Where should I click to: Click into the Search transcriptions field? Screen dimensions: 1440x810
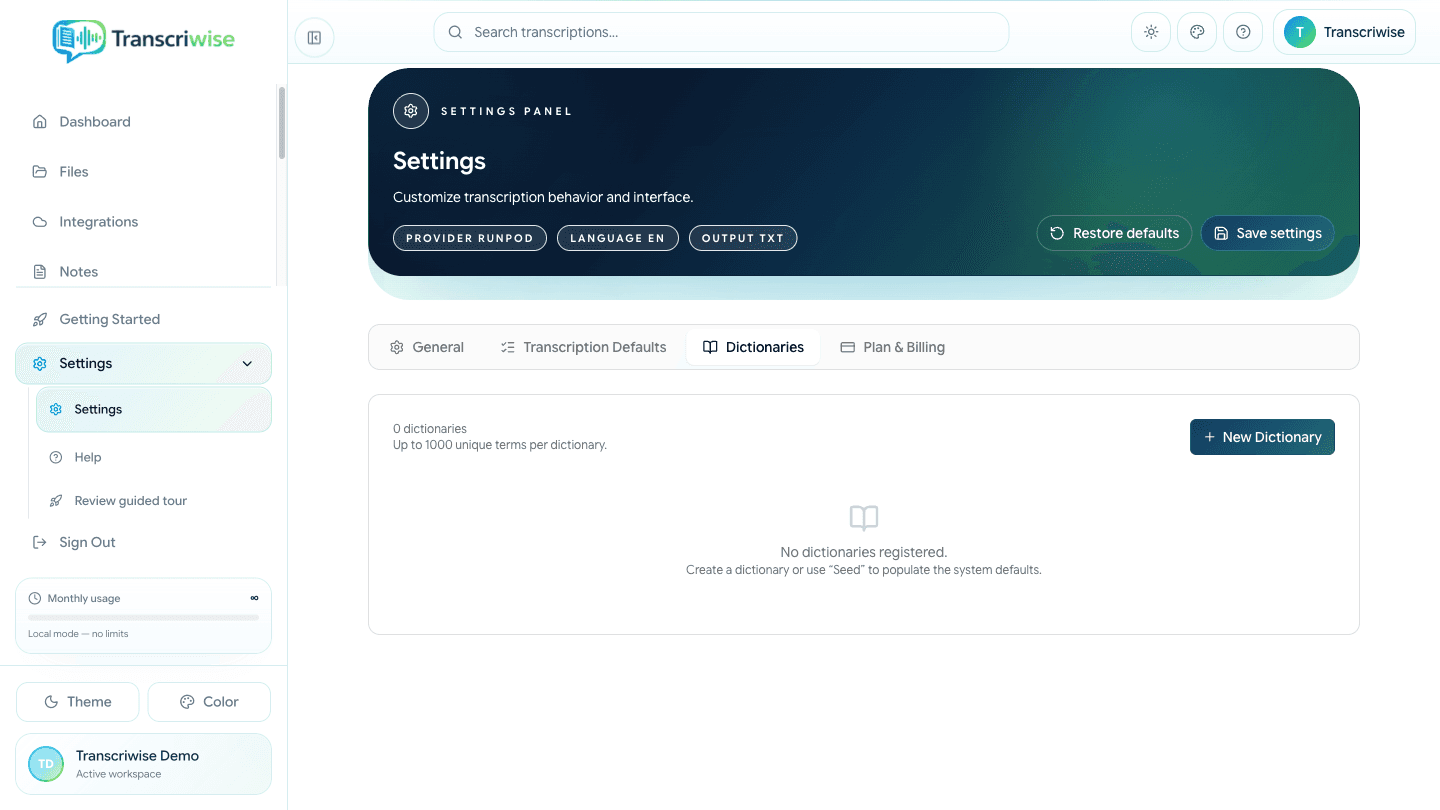tap(721, 32)
